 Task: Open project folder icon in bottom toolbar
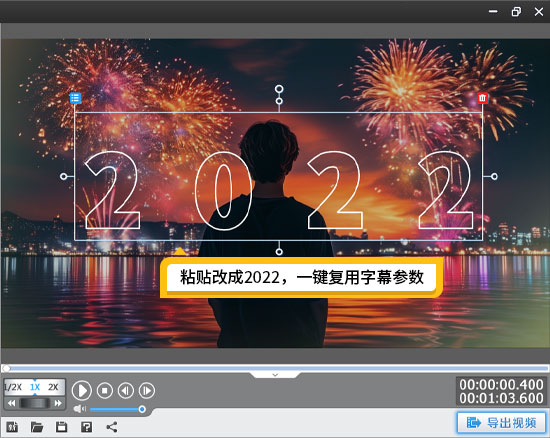coord(37,427)
